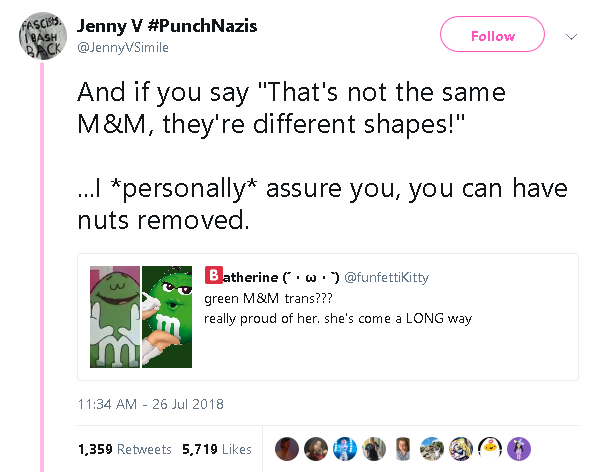Click the person in black shirt liker avatar
The width and height of the screenshot is (604, 472).
(374, 449)
